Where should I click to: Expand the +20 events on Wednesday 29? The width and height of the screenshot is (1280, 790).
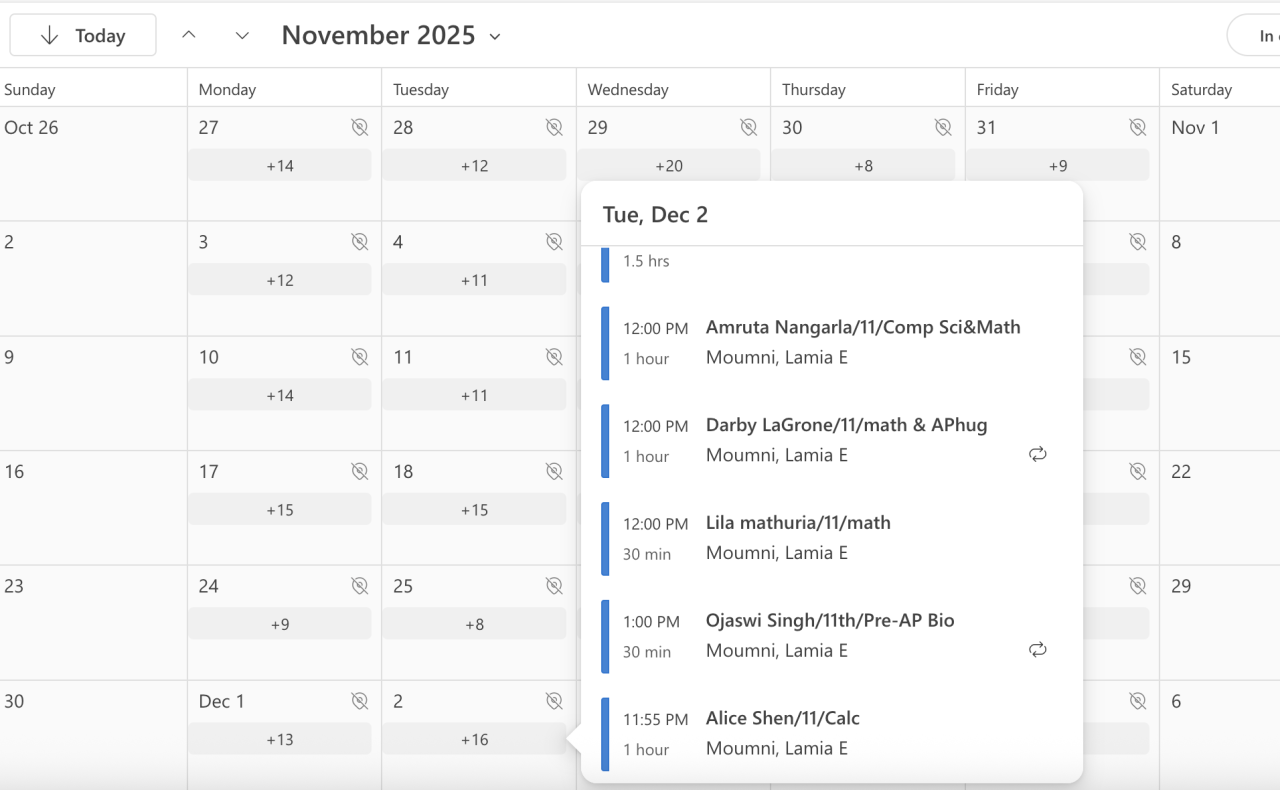[668, 166]
